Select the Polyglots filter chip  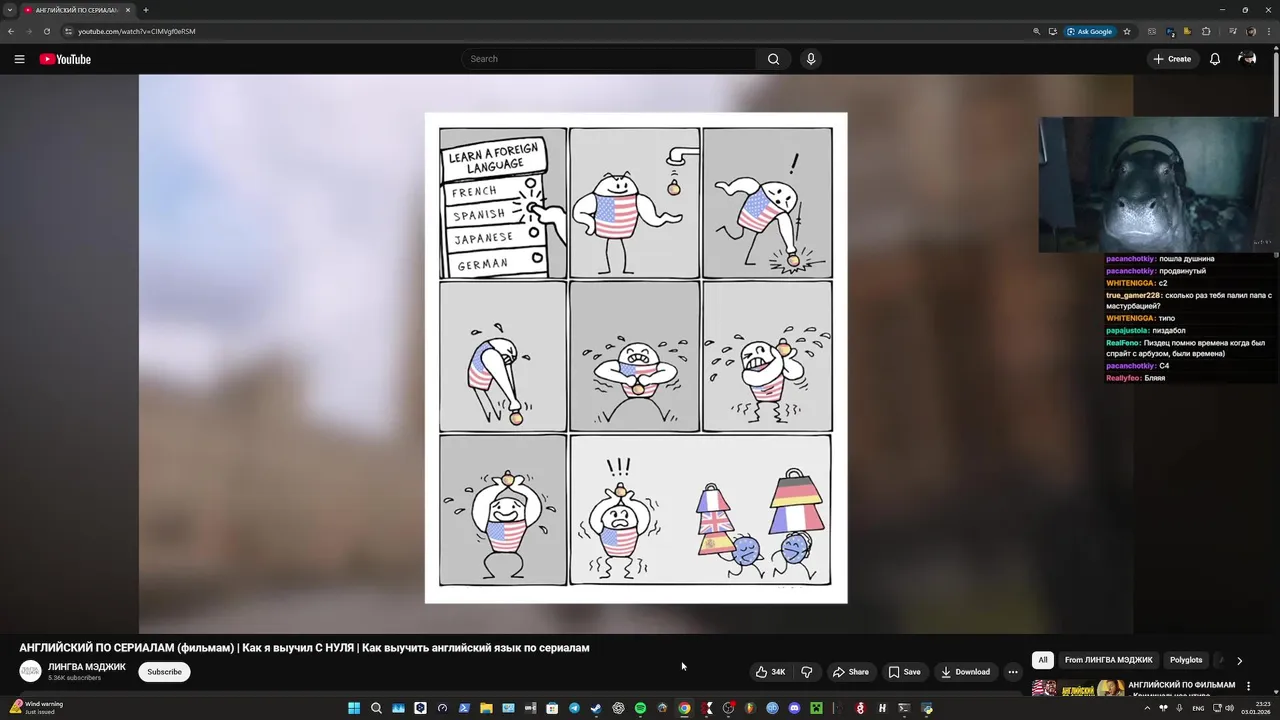click(x=1186, y=660)
